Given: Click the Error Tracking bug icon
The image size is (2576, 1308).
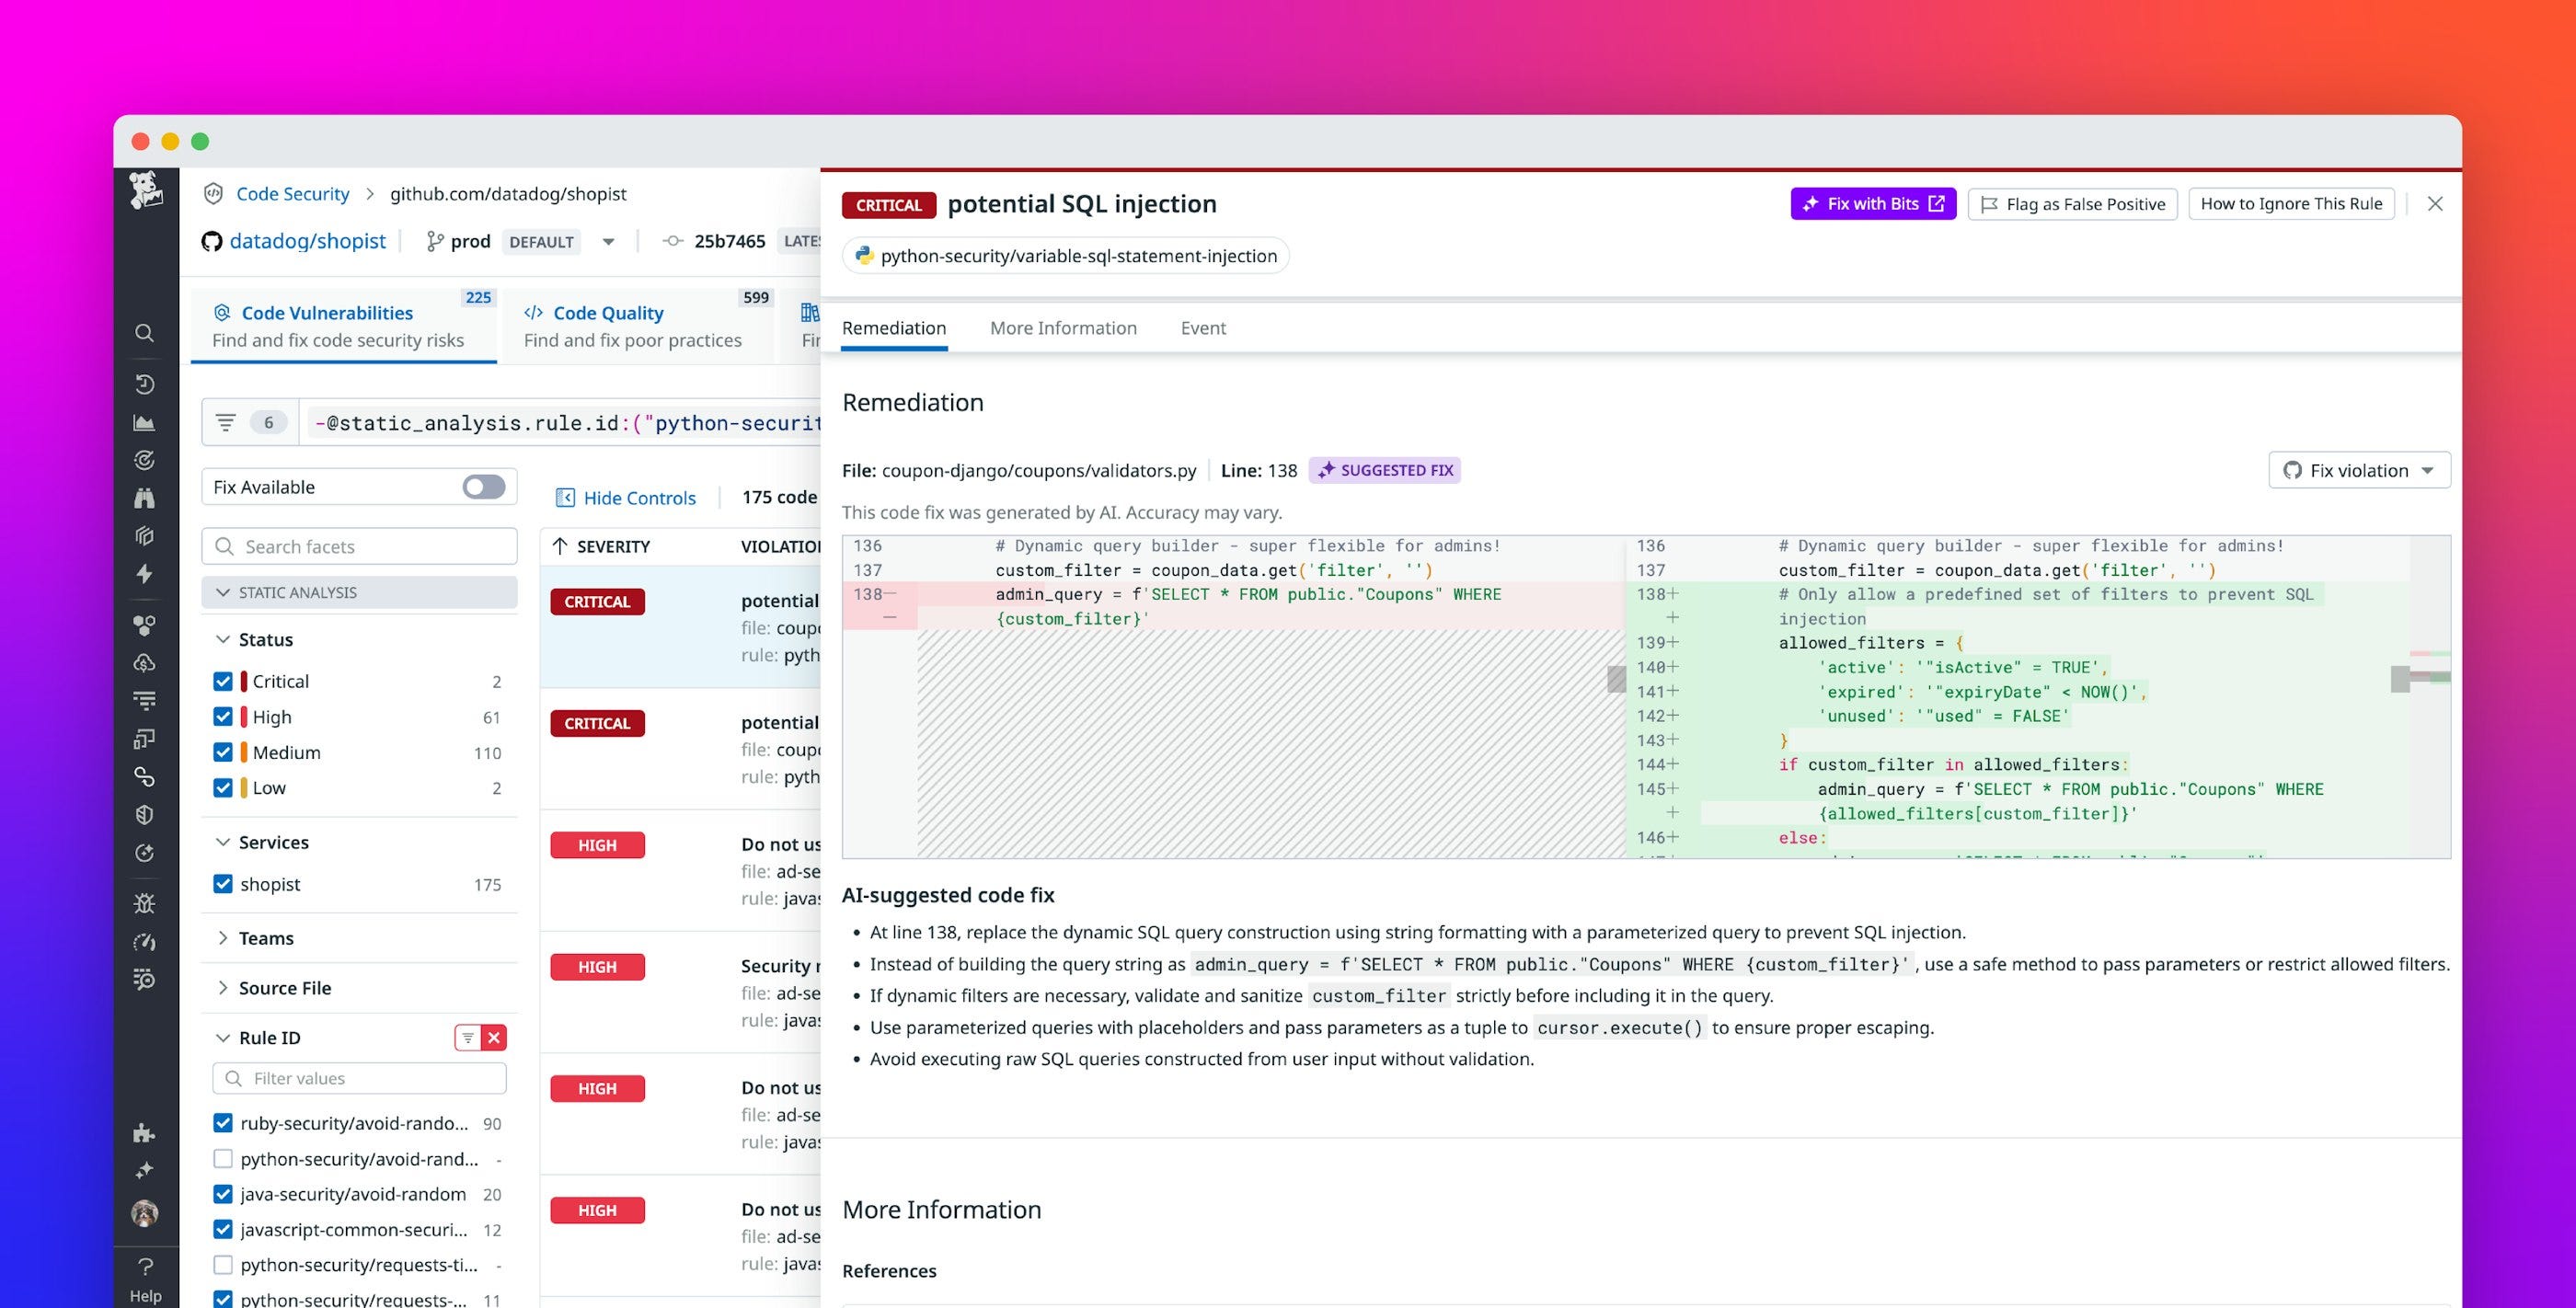Looking at the screenshot, I should (x=145, y=902).
